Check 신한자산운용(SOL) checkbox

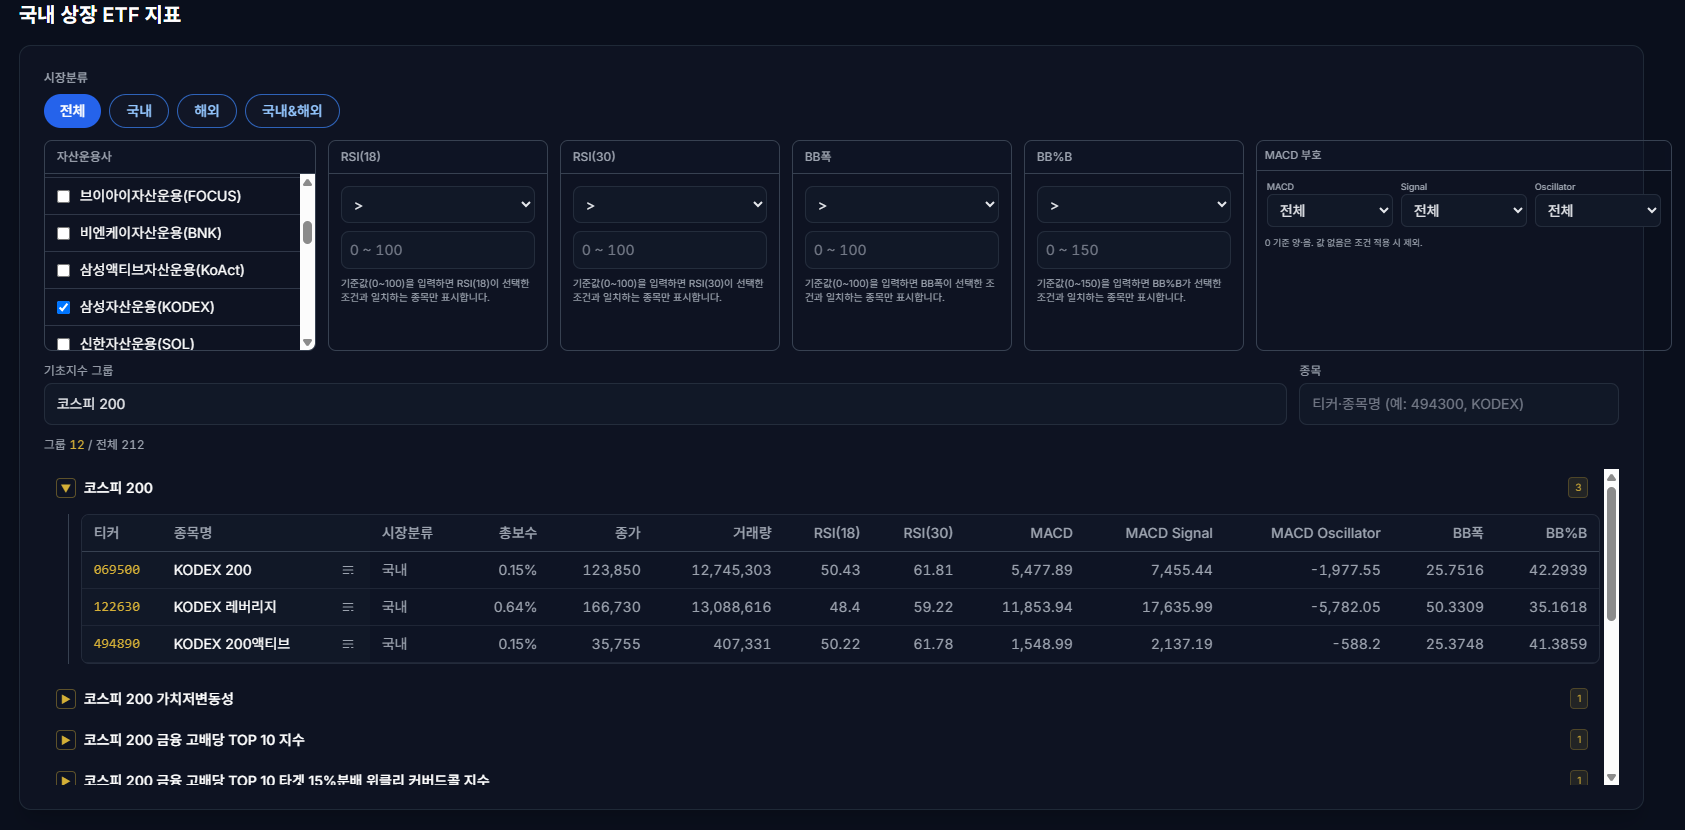point(64,344)
